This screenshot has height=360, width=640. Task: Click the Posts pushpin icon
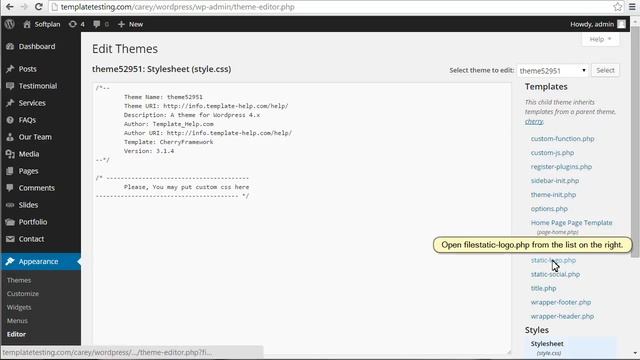pyautogui.click(x=10, y=69)
